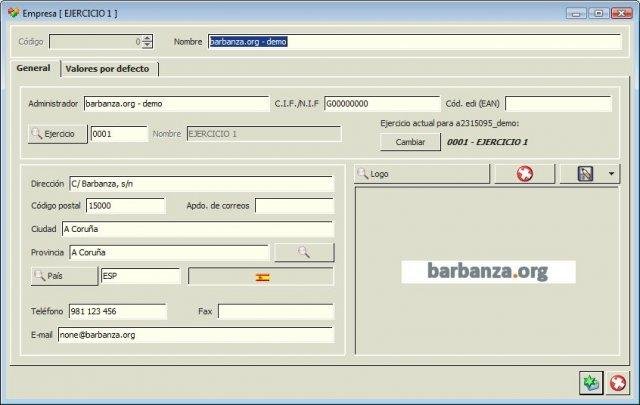Click the Fax input field

coord(276,312)
